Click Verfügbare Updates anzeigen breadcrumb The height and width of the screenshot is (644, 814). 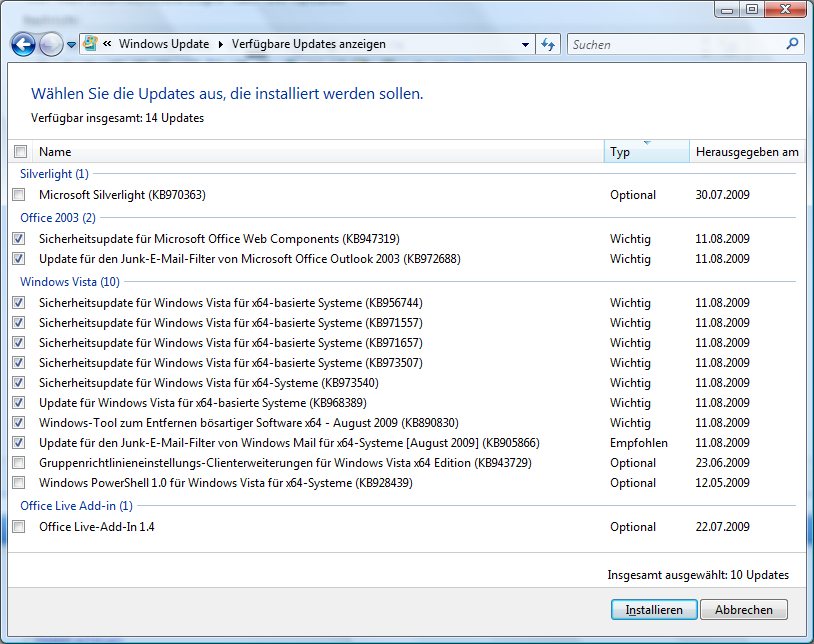308,44
